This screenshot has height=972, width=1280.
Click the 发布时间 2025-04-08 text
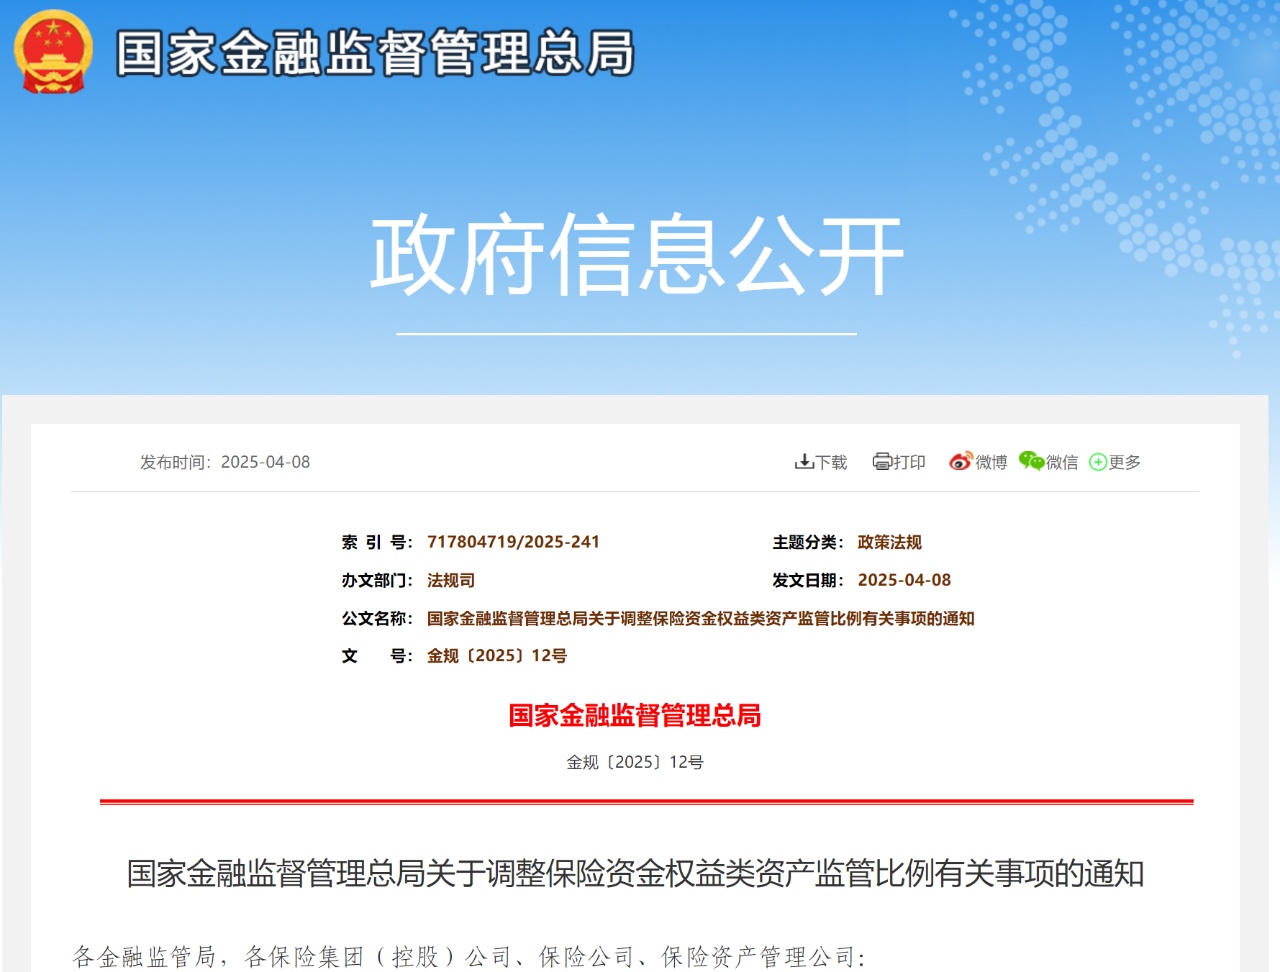[x=225, y=462]
